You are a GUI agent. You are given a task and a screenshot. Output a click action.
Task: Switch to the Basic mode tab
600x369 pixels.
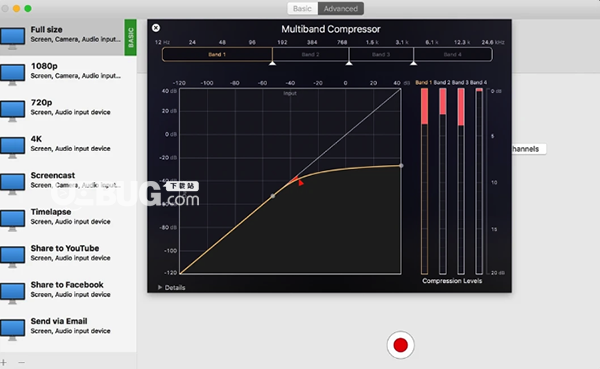click(x=302, y=8)
